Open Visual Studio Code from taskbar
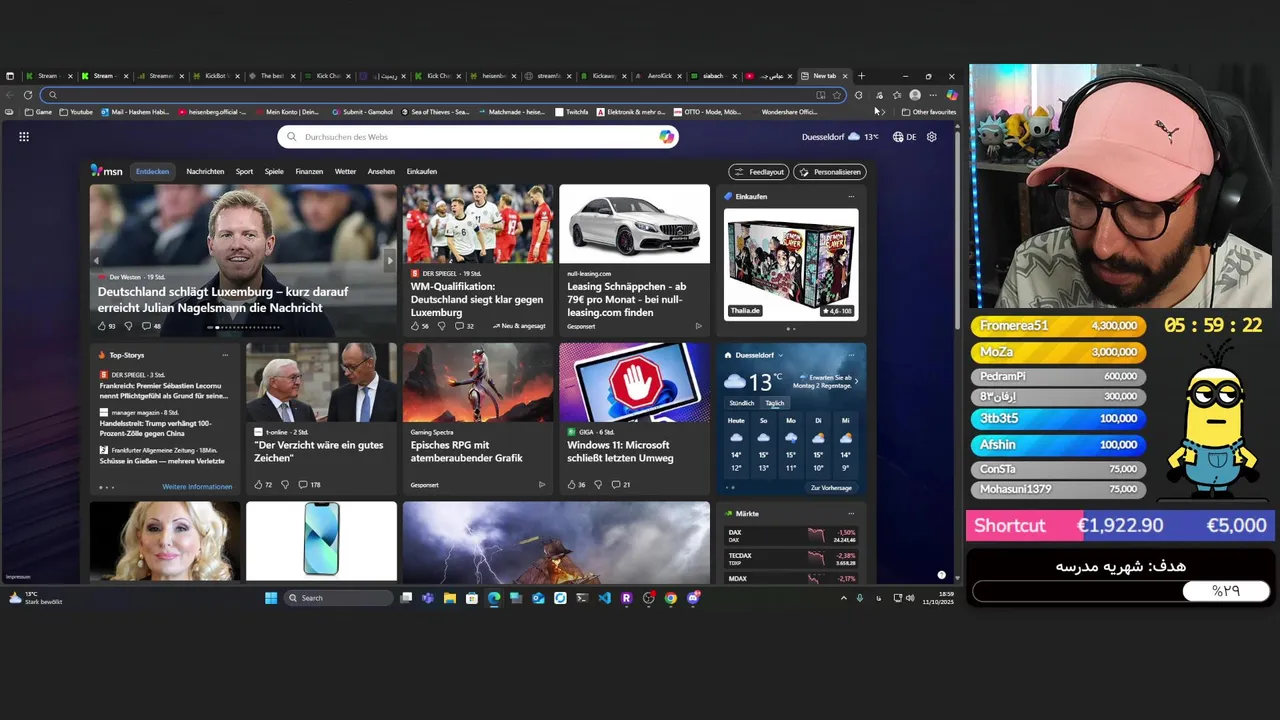 604,598
